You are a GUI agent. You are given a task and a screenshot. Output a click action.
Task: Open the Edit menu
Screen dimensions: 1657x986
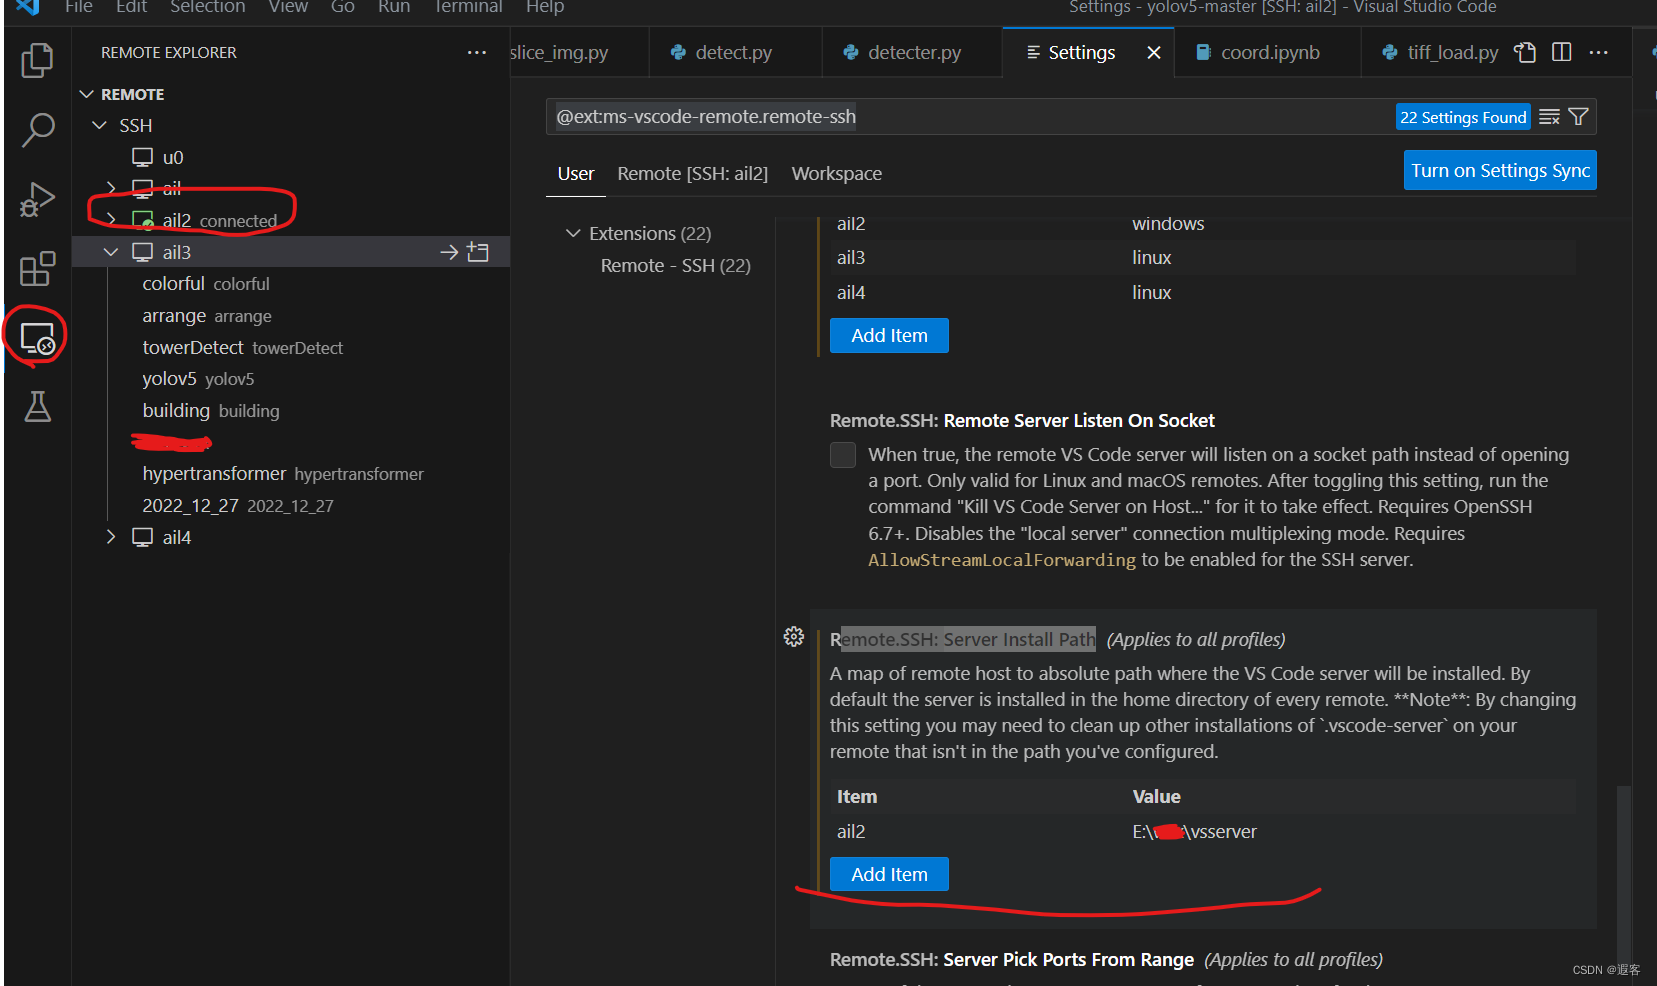131,7
